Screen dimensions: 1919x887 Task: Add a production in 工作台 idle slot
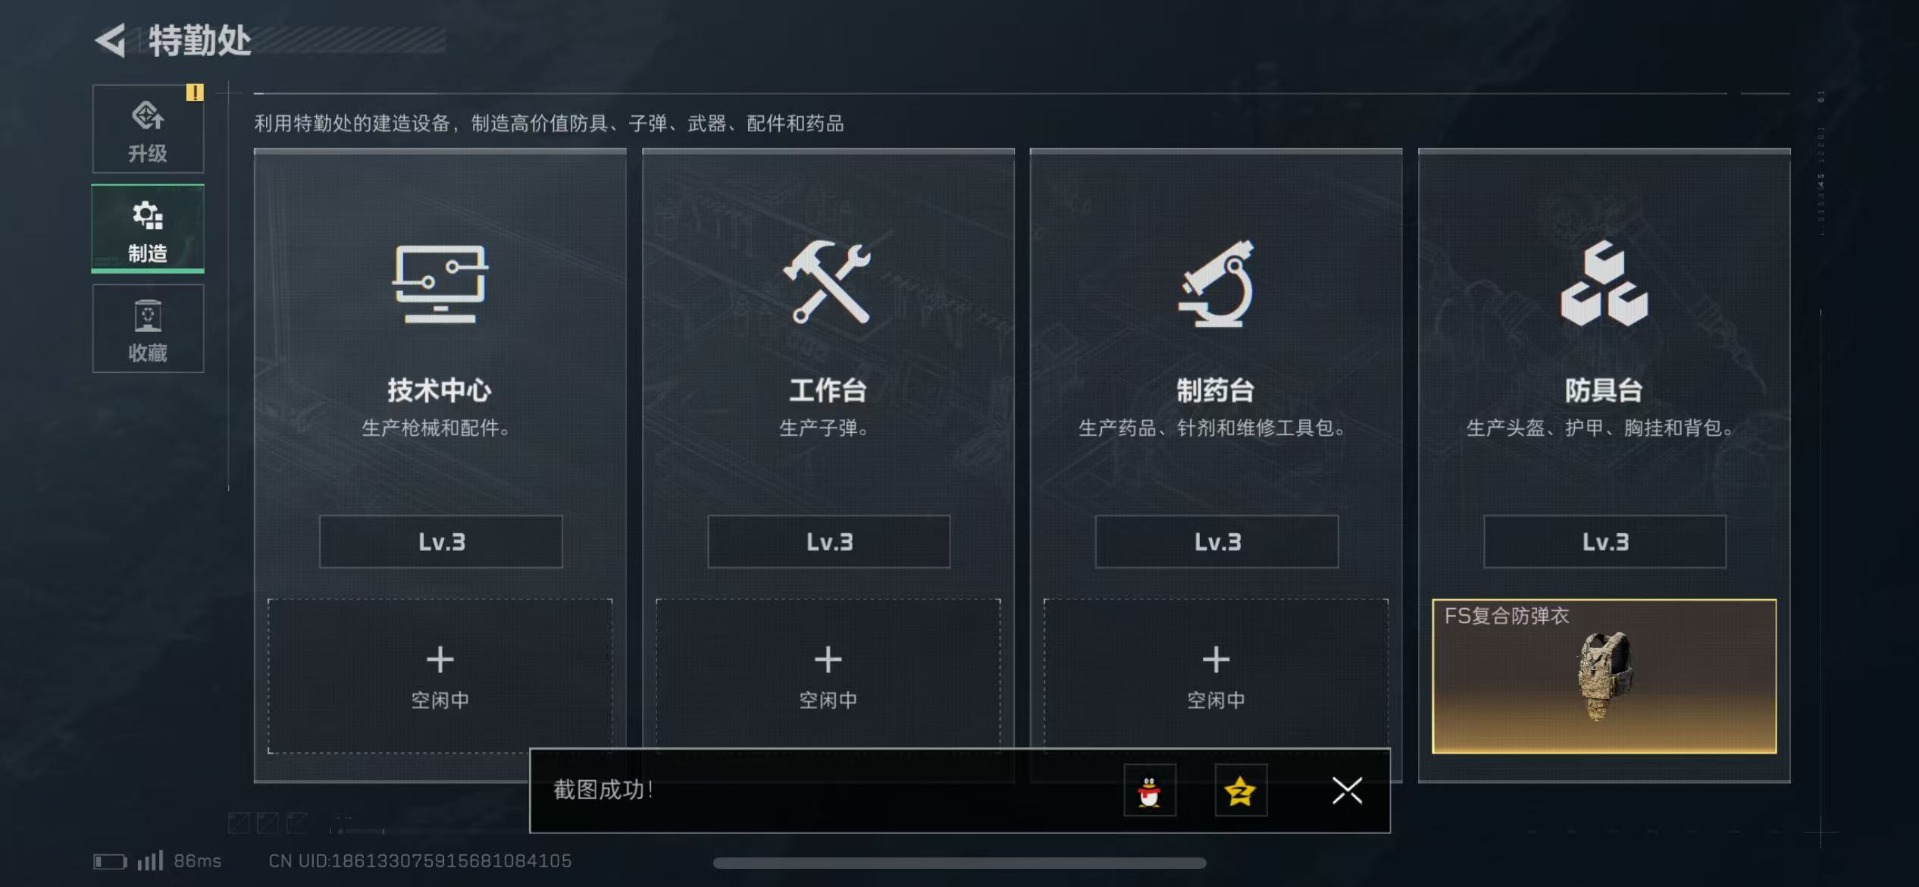pos(828,673)
